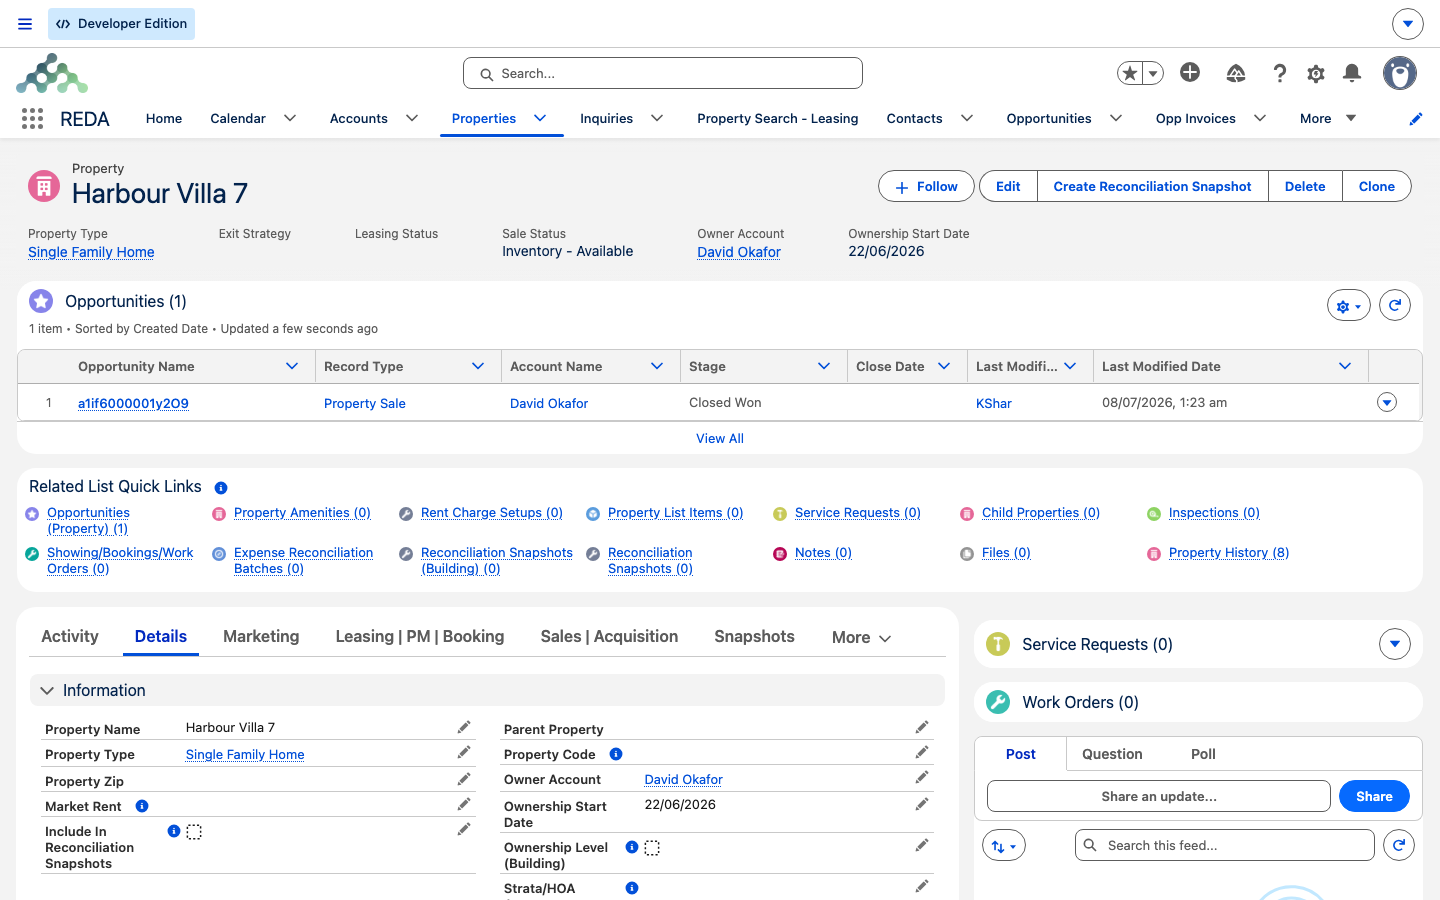Open the Inspections (0) quick link
The width and height of the screenshot is (1440, 900).
1214,513
